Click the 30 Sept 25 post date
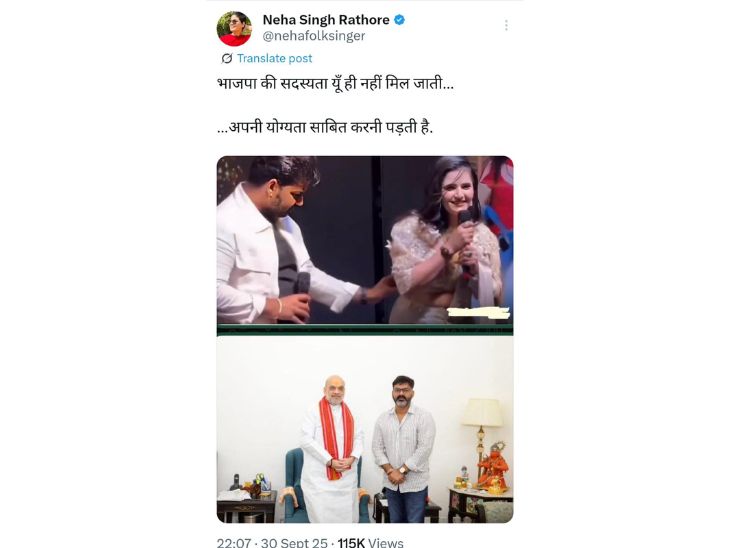Screen dimensions: 730x548 (x=294, y=543)
